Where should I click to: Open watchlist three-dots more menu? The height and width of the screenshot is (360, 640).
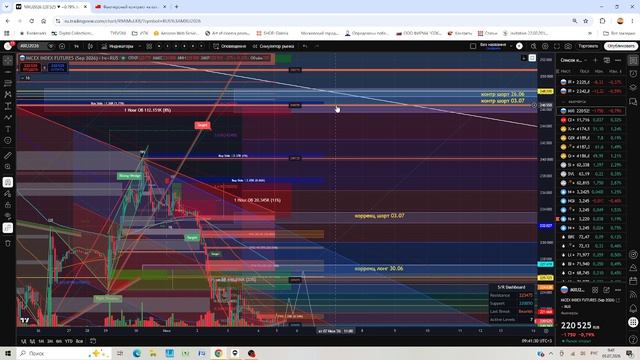coord(618,60)
